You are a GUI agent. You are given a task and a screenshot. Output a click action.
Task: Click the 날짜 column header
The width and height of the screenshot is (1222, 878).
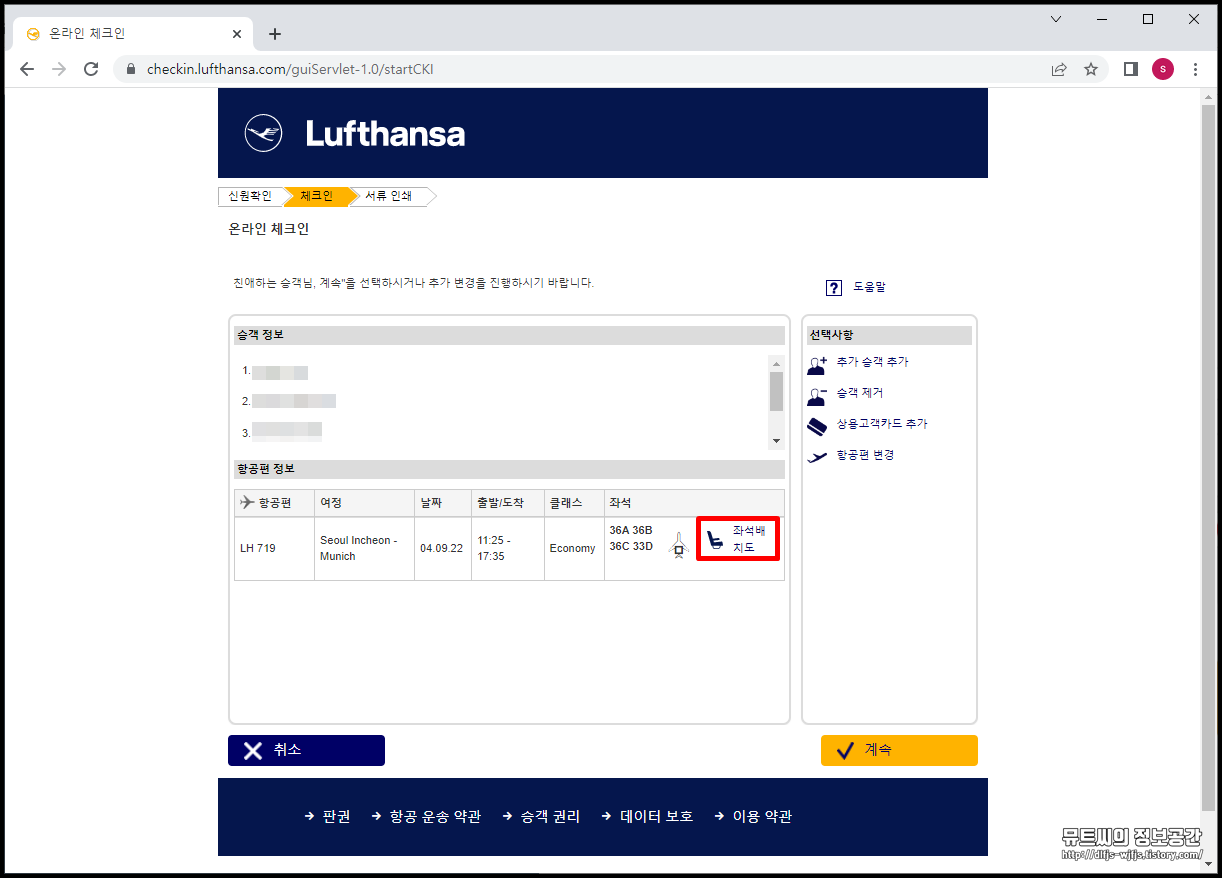tap(443, 503)
